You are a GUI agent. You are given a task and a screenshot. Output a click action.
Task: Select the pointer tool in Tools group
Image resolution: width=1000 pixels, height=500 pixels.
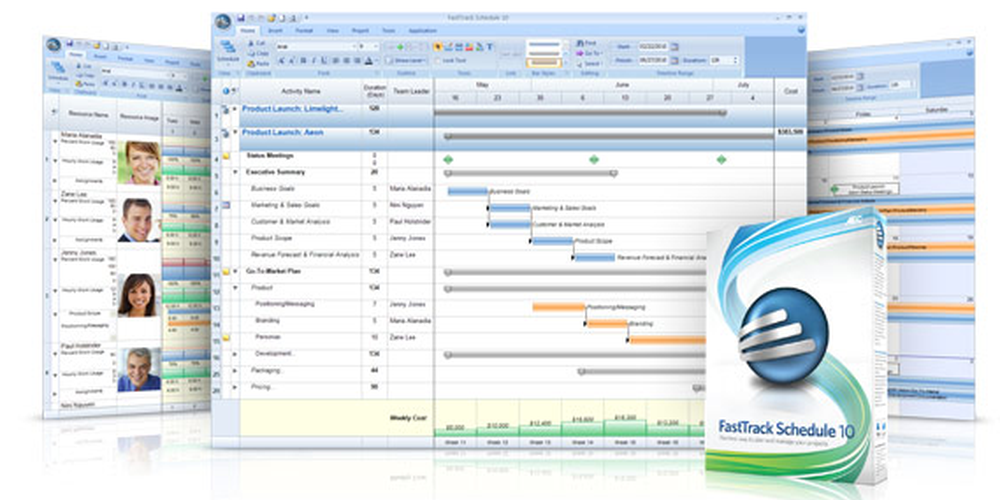(x=438, y=47)
